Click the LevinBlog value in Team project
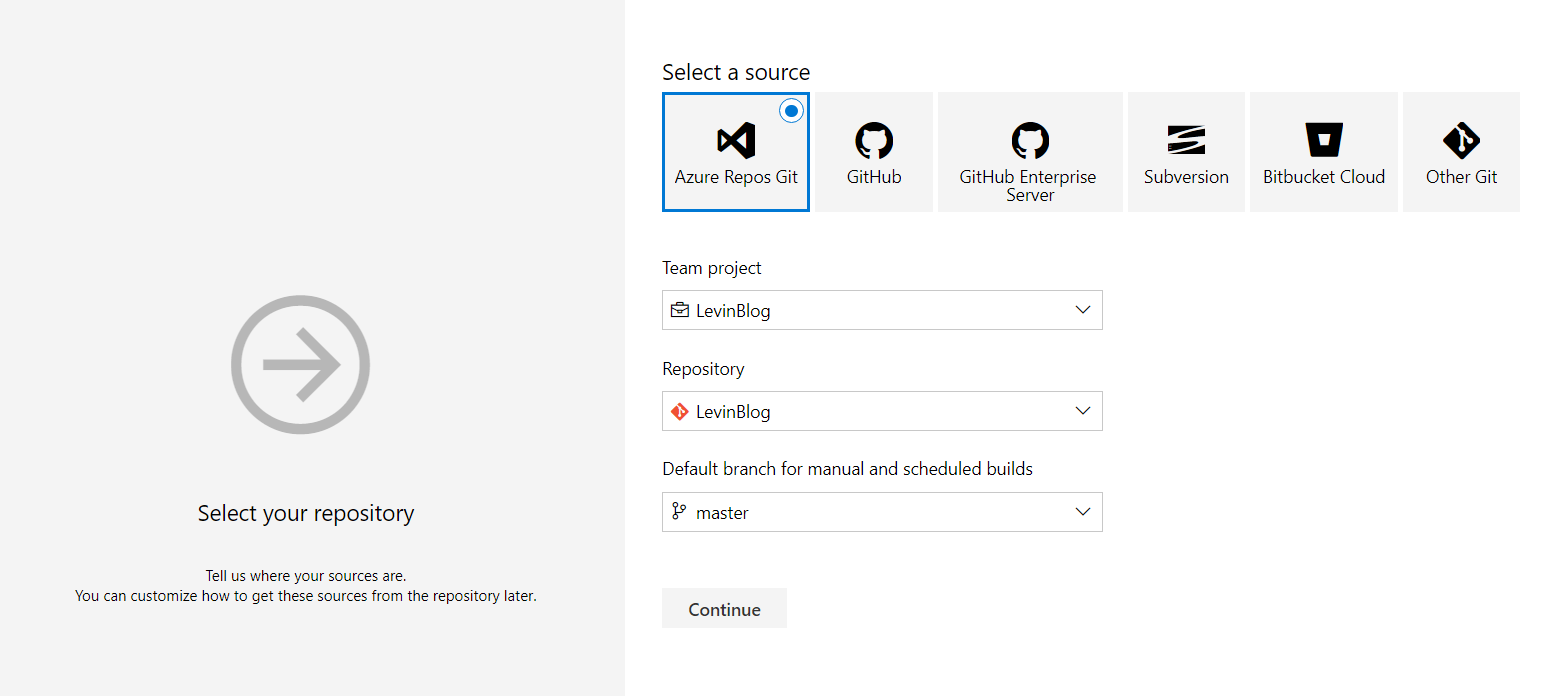Viewport: 1545px width, 696px height. (733, 311)
